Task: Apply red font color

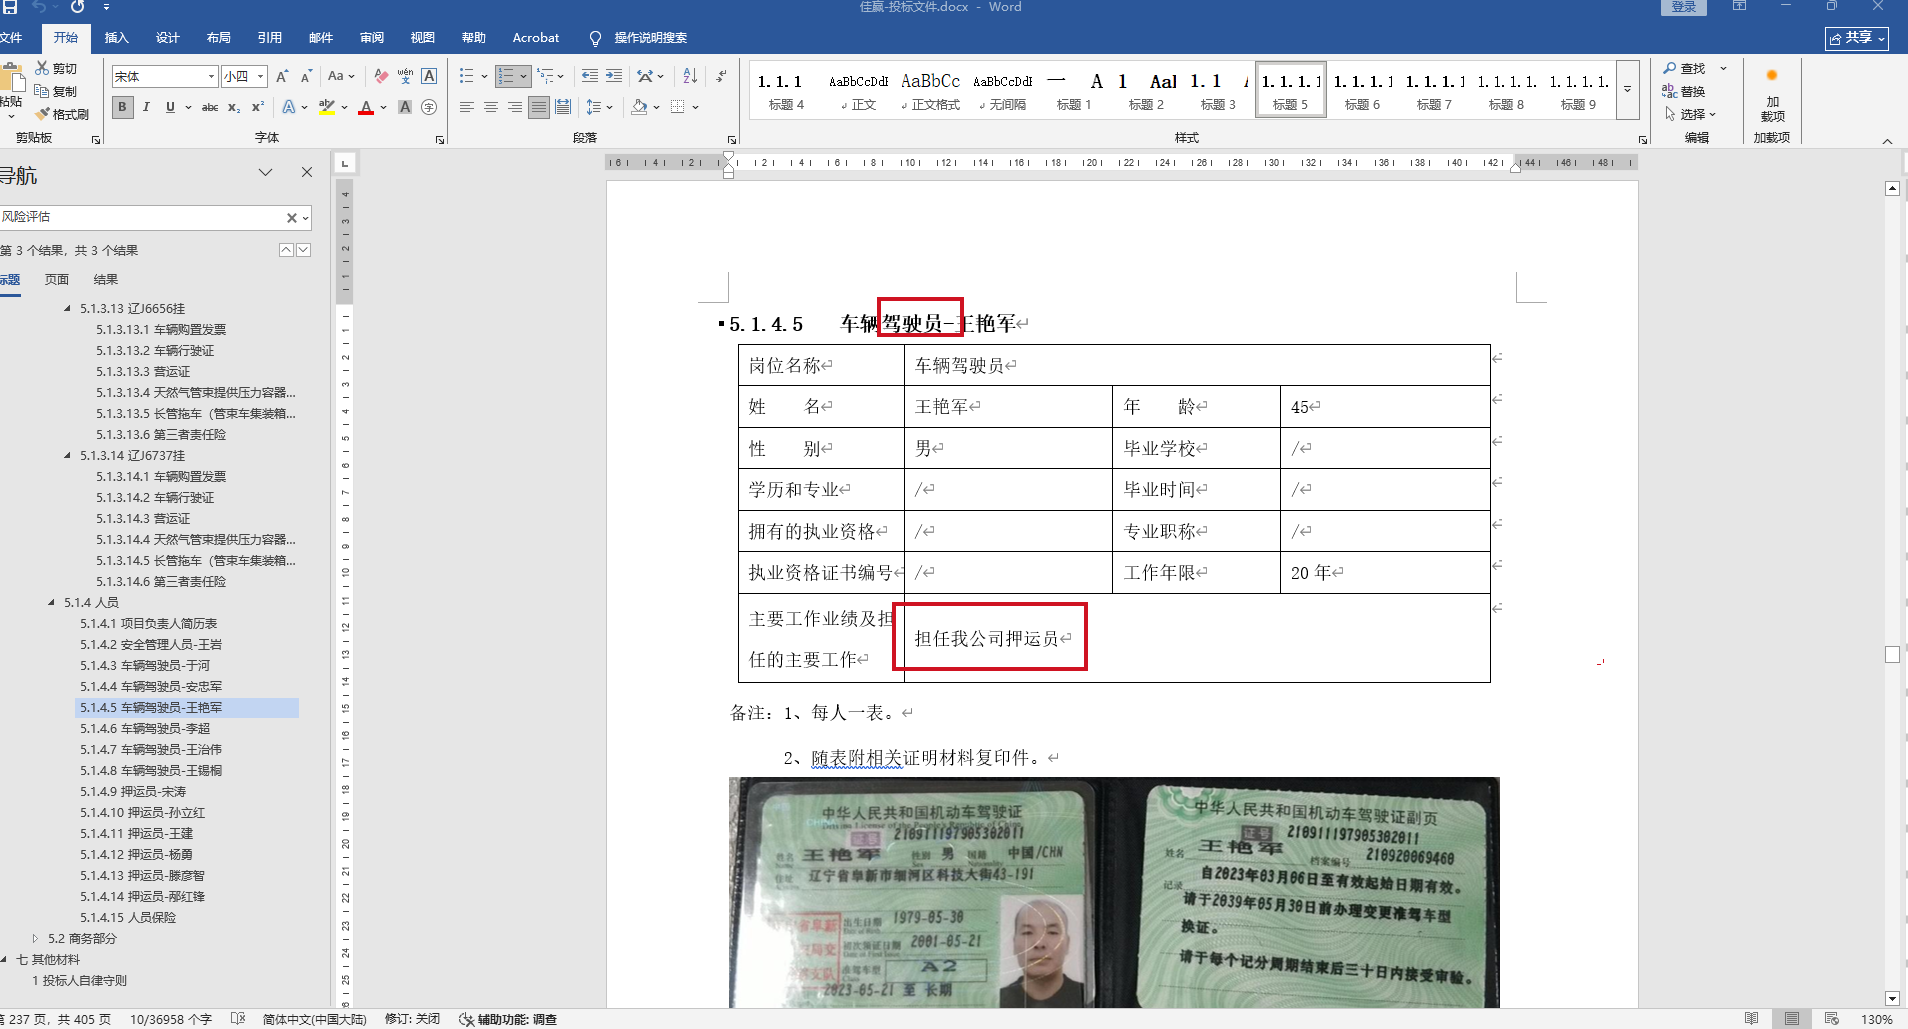Action: pyautogui.click(x=366, y=107)
